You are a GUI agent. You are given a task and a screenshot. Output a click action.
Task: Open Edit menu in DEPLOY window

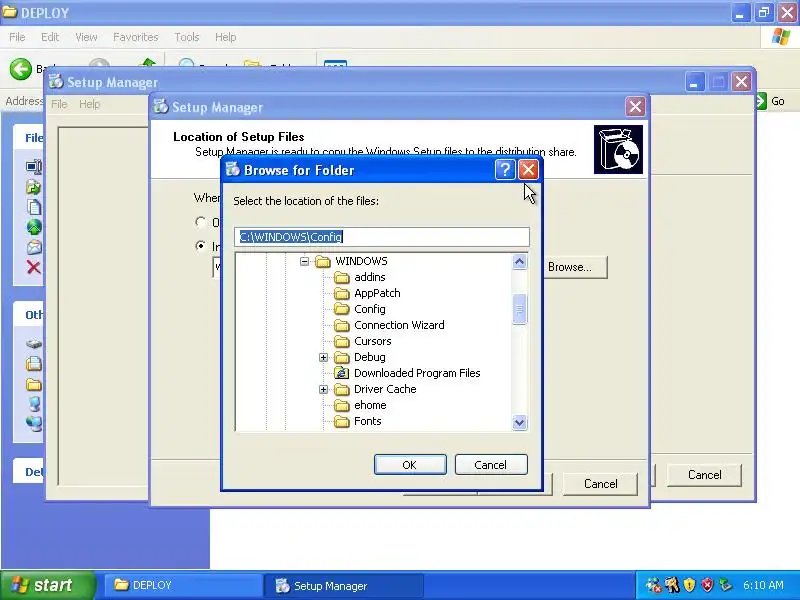pyautogui.click(x=50, y=37)
